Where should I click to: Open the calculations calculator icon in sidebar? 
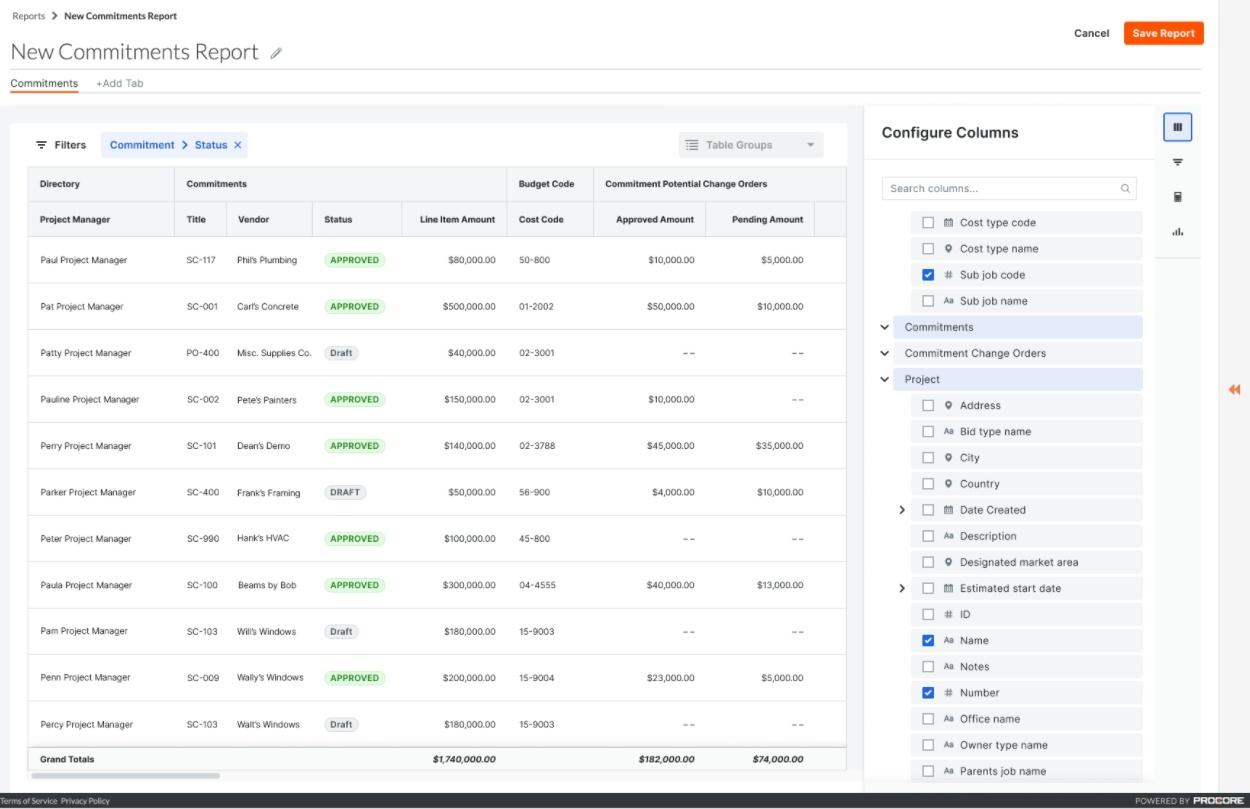(1177, 197)
